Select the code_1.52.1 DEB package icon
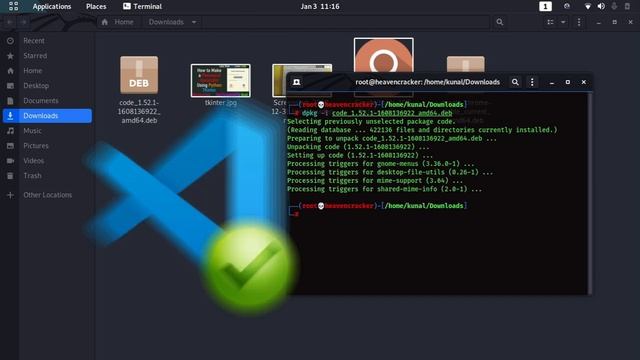This screenshot has height=360, width=640. click(139, 75)
